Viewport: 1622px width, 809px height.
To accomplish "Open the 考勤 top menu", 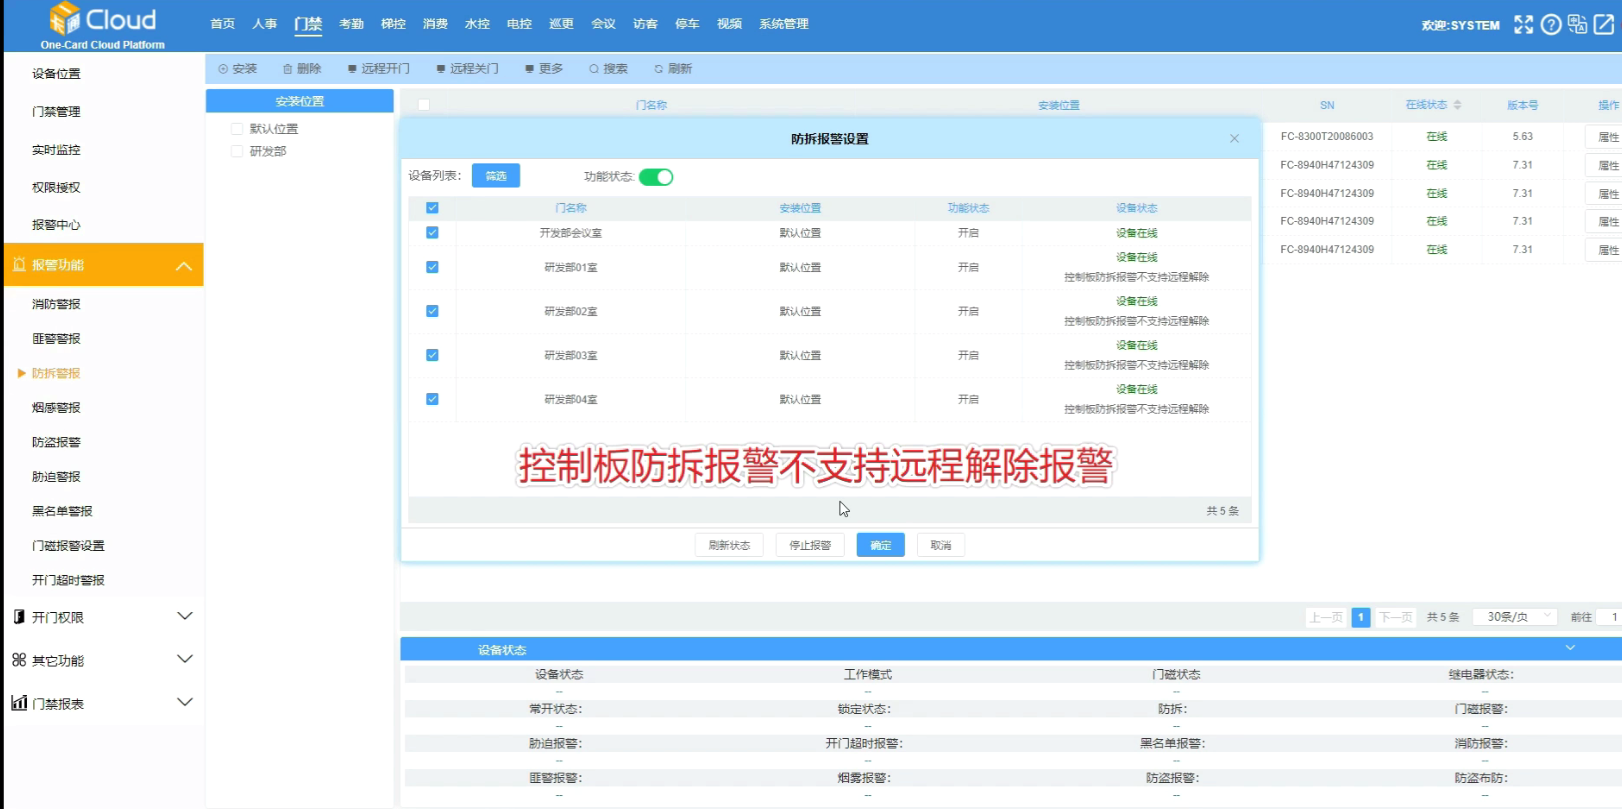I will [351, 24].
